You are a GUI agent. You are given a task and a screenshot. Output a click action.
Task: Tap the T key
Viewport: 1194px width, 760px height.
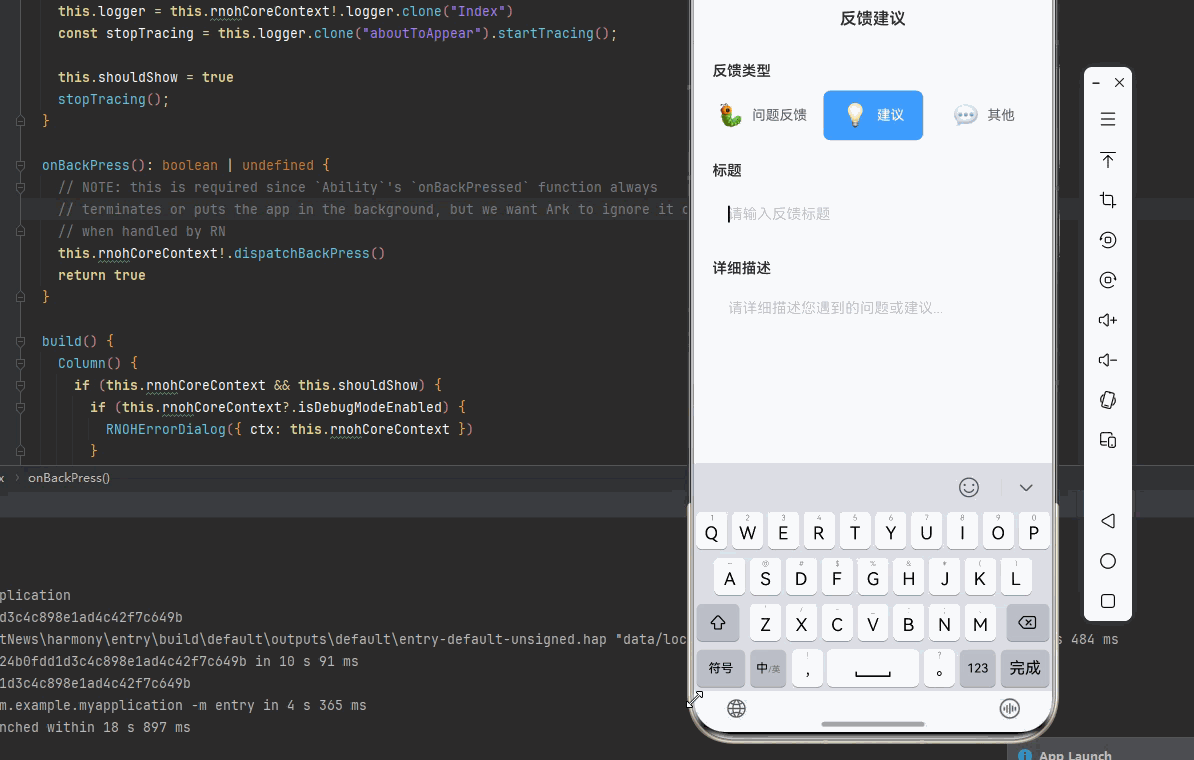tap(854, 532)
